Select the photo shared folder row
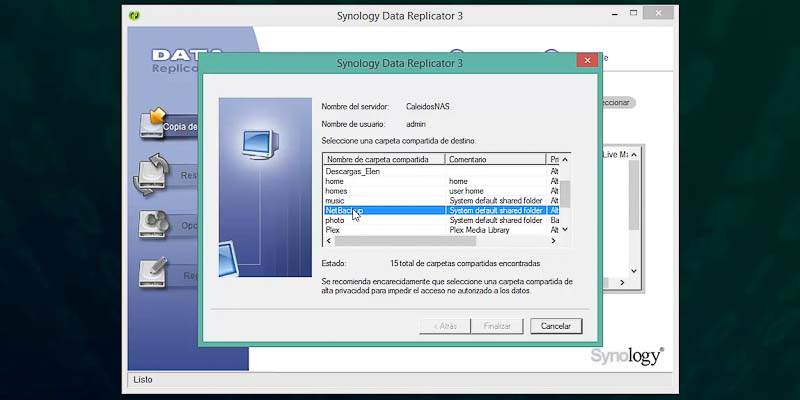Screen dimensions: 800x400 441,220
